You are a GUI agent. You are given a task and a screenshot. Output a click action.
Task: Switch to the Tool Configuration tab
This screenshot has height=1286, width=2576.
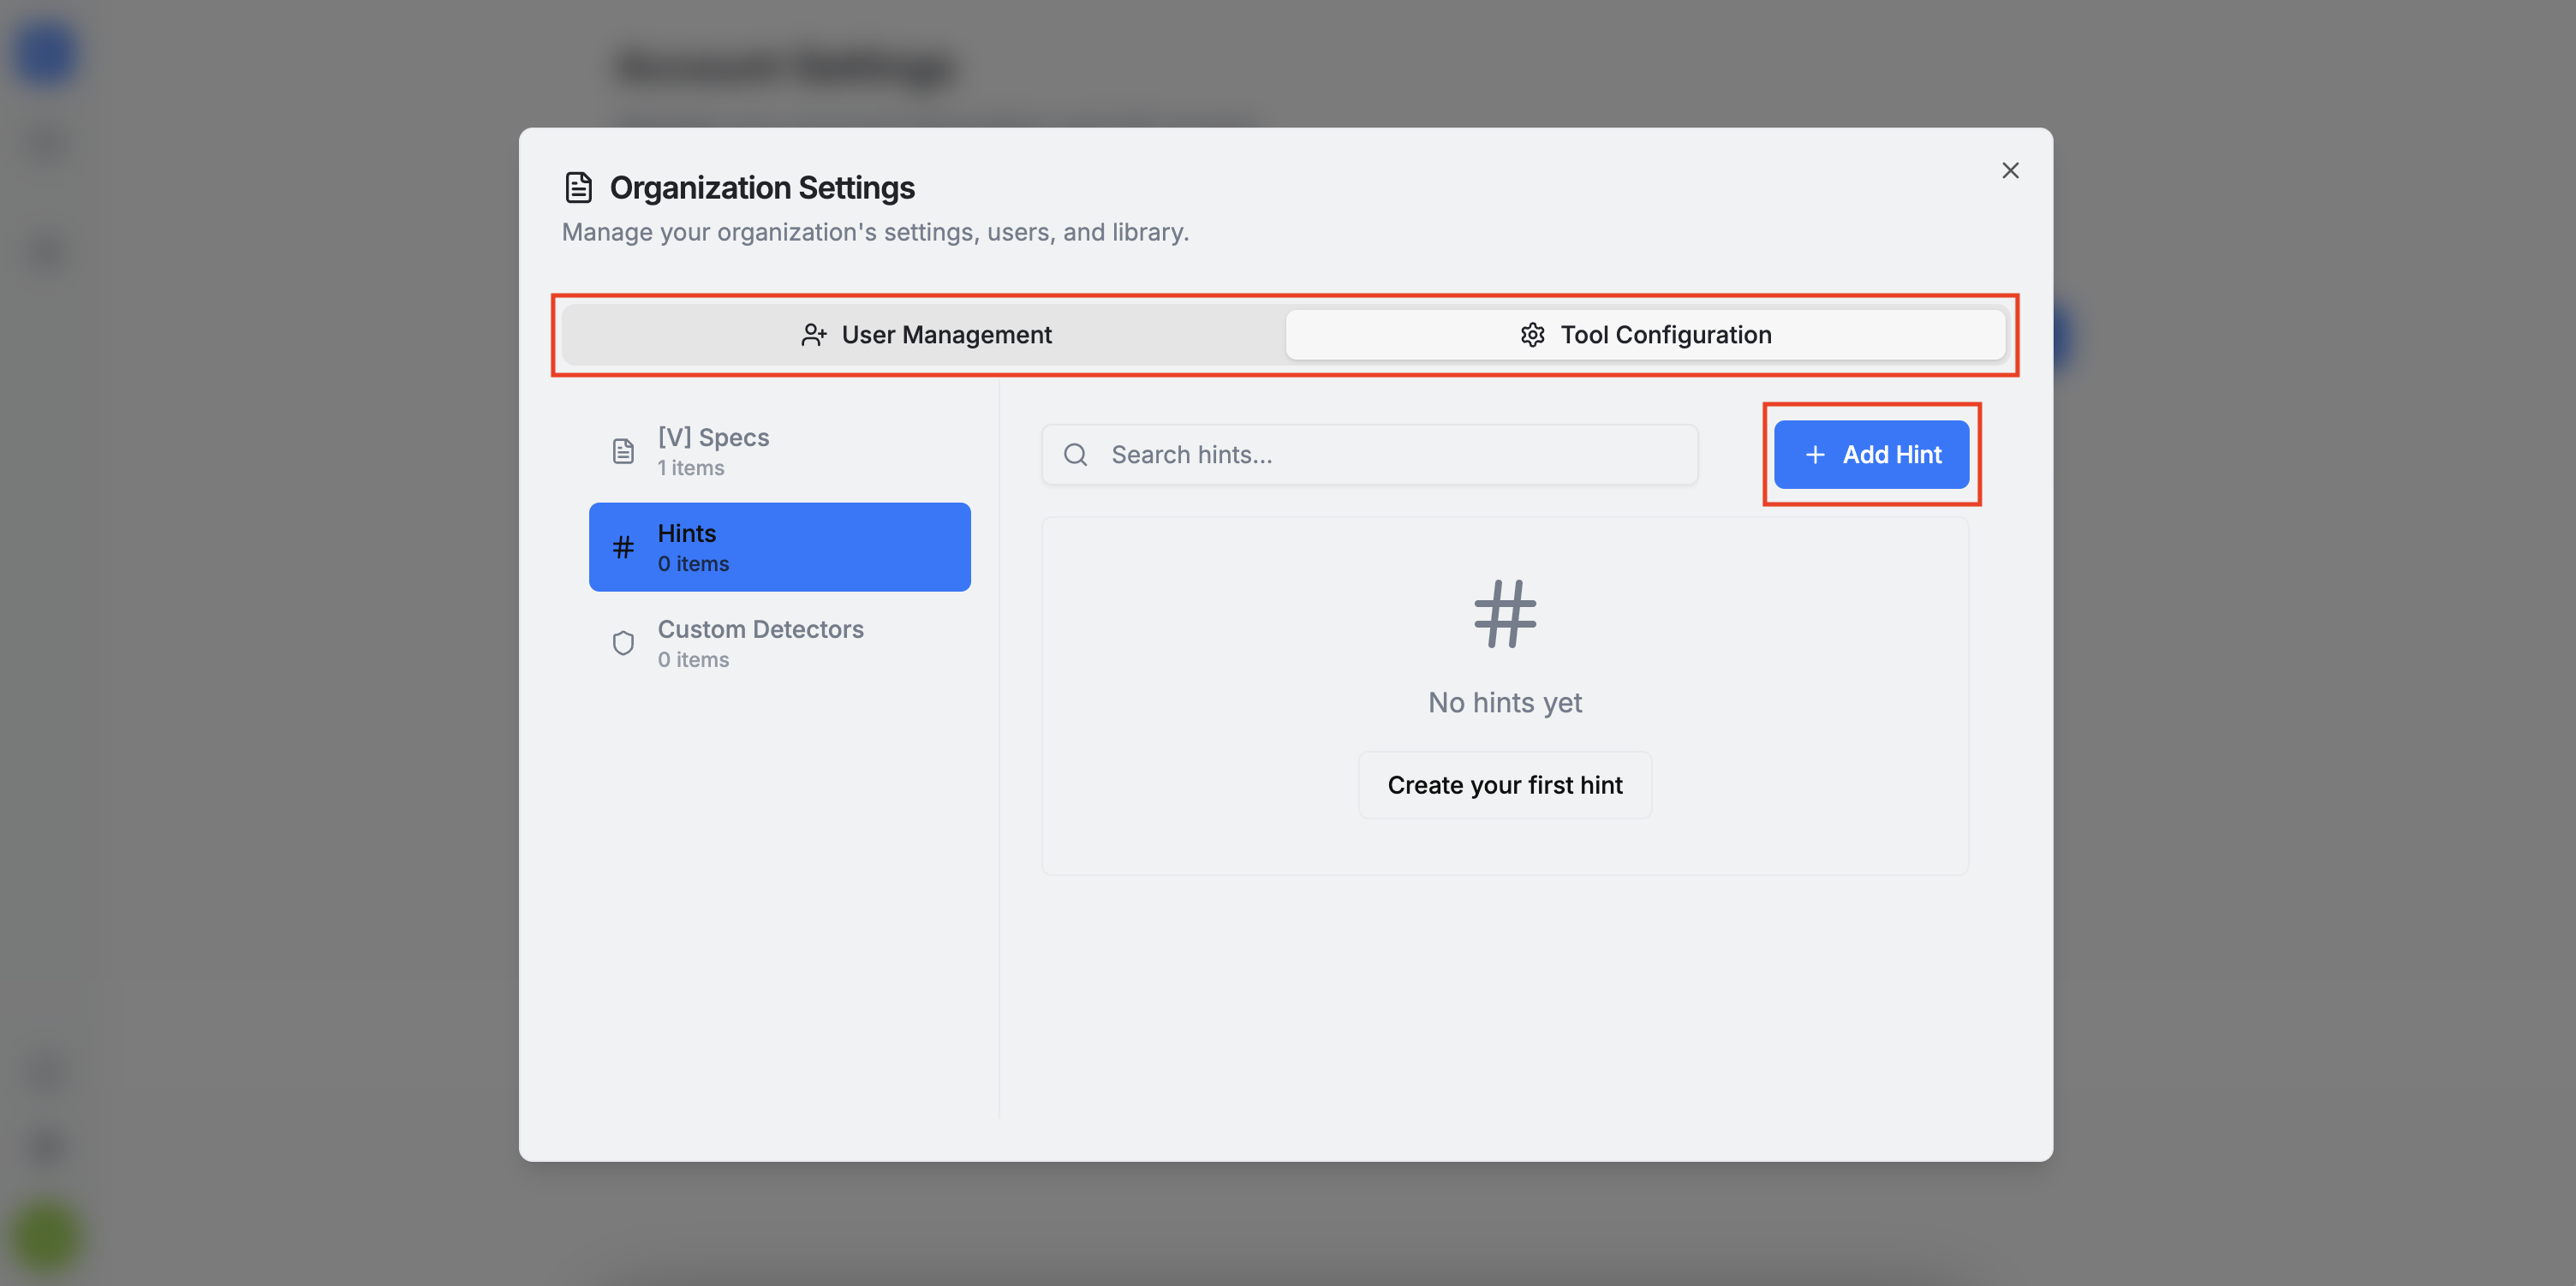pos(1644,334)
